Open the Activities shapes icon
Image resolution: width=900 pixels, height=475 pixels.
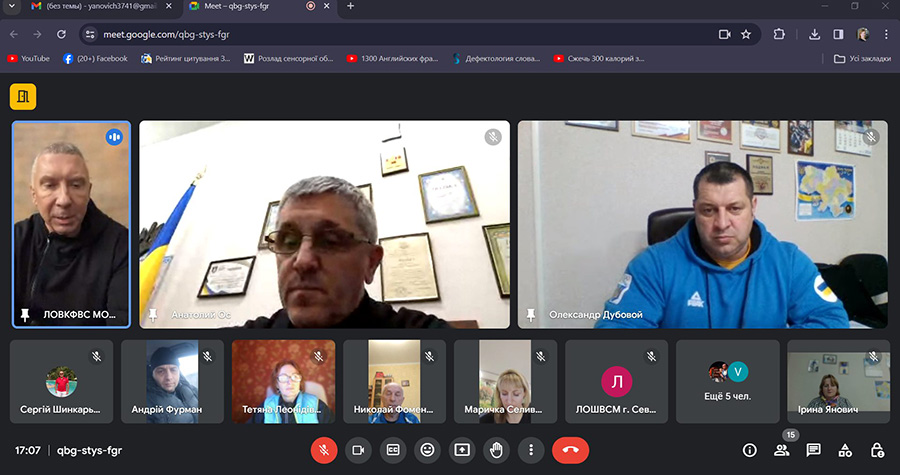tap(845, 450)
